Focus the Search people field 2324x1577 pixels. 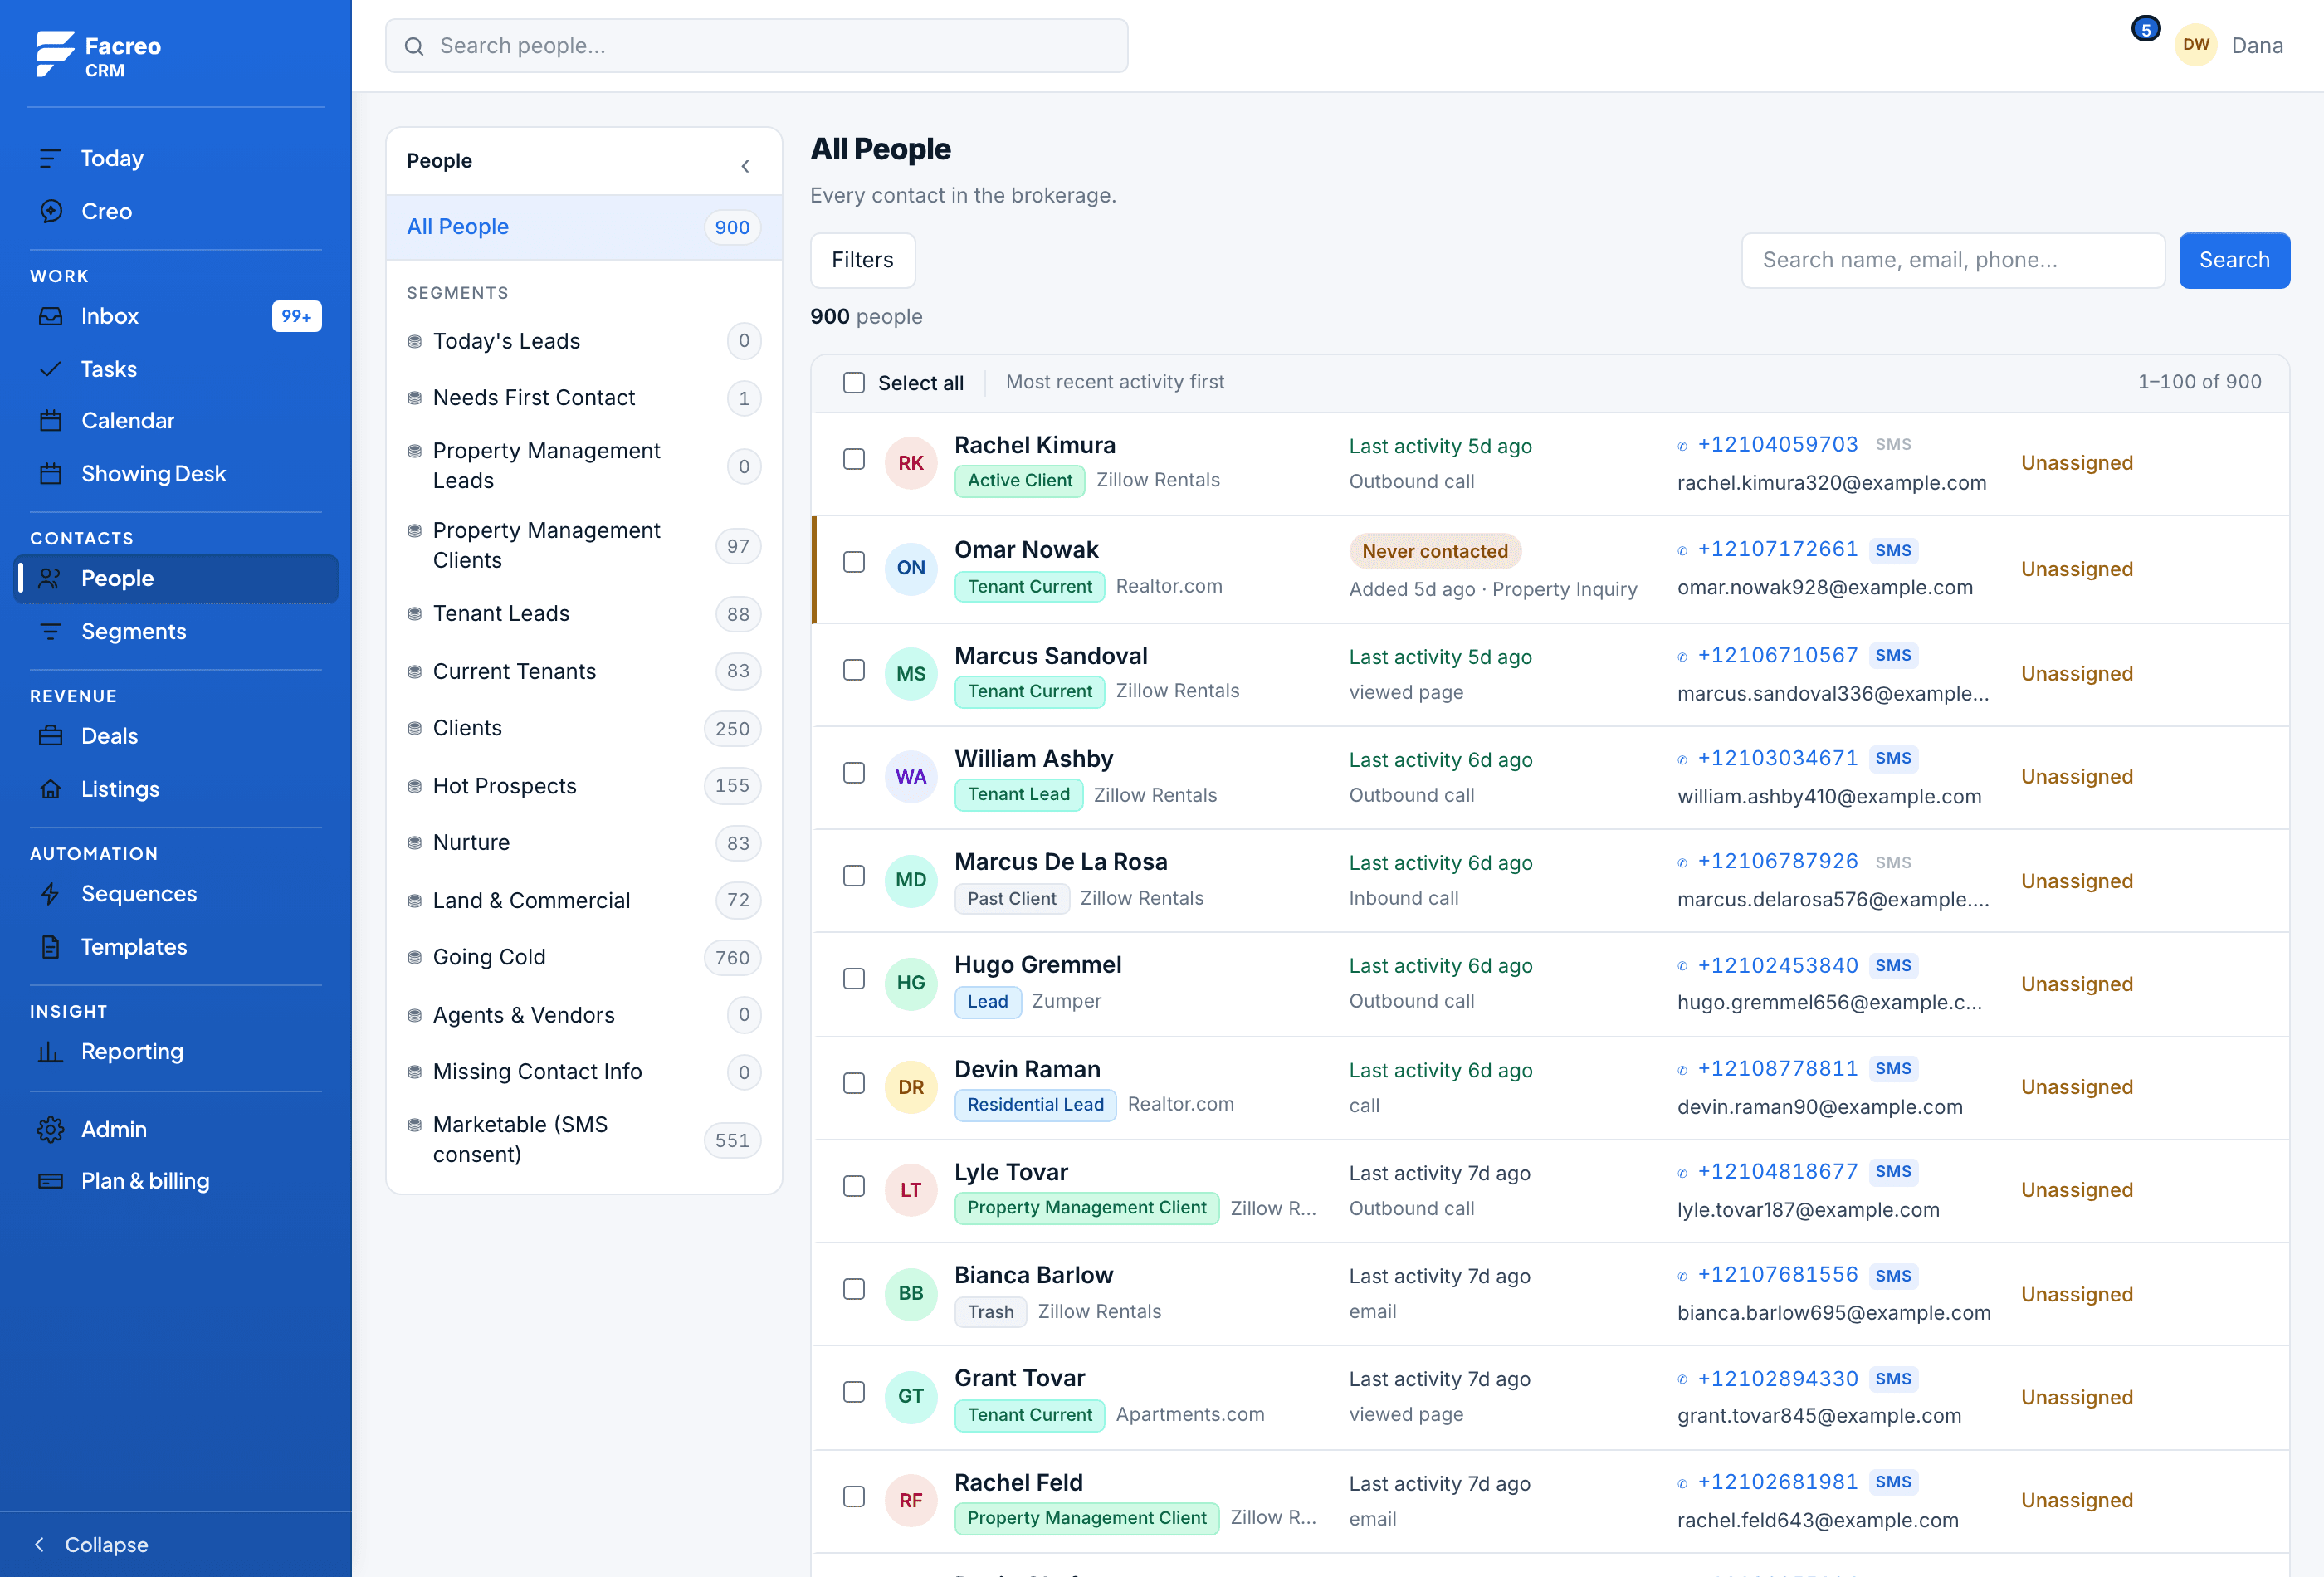pyautogui.click(x=757, y=46)
